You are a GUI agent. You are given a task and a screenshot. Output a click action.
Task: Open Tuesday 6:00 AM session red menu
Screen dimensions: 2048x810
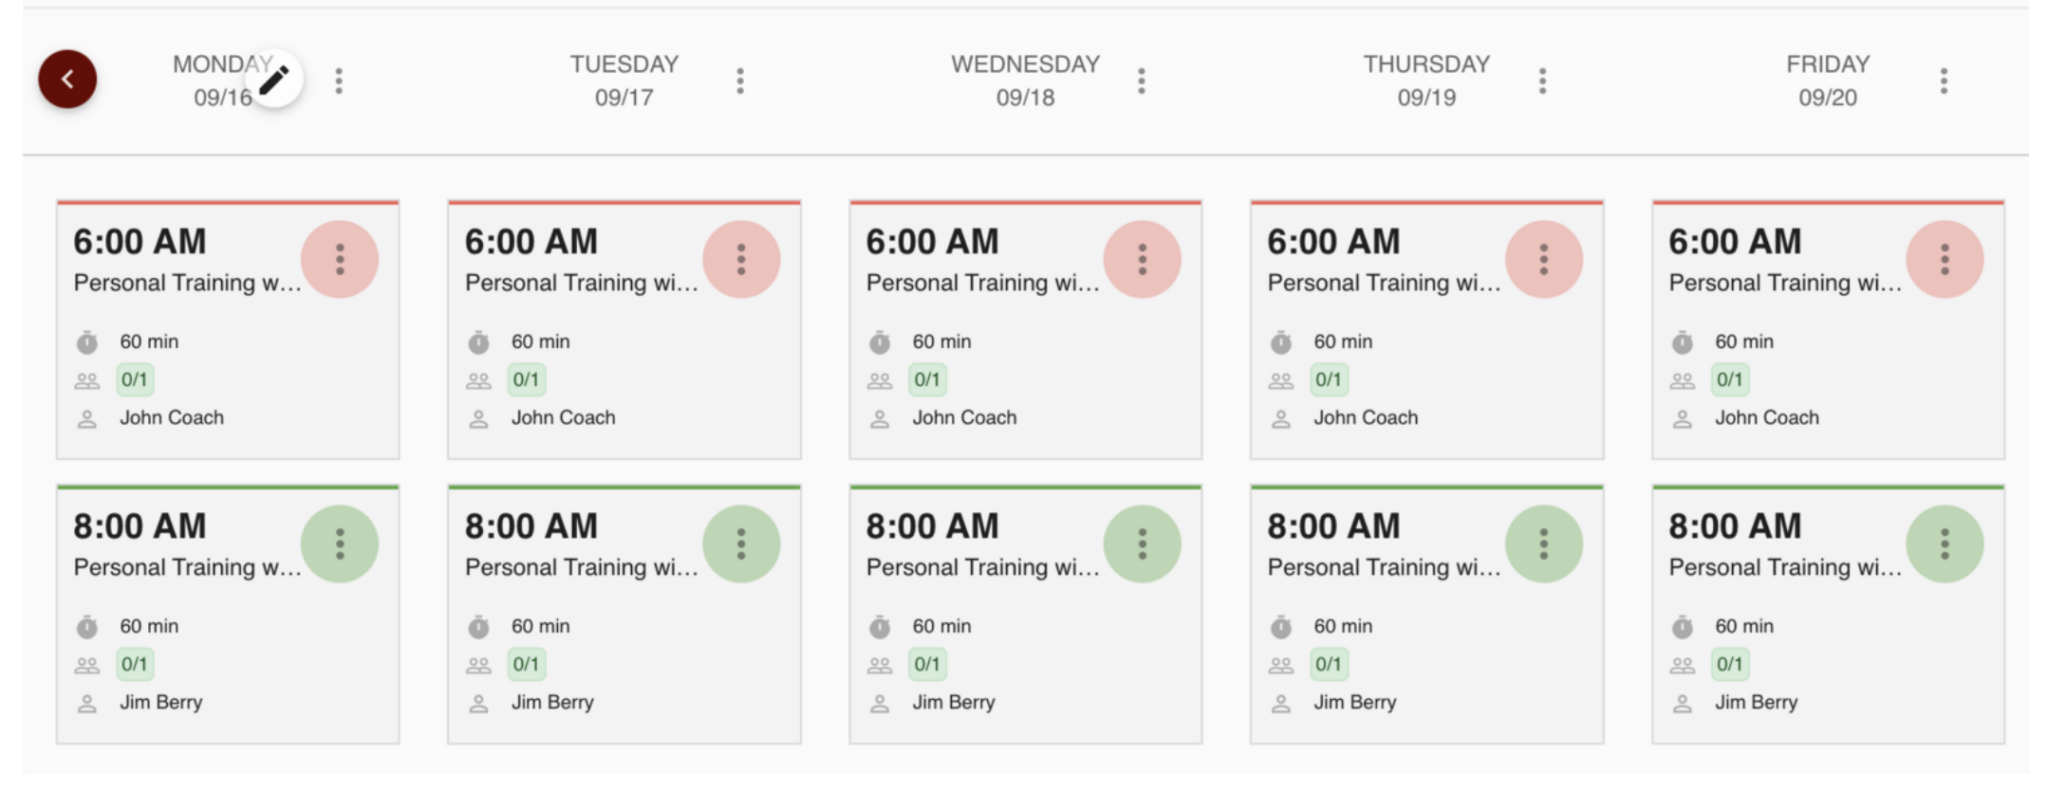pyautogui.click(x=741, y=260)
